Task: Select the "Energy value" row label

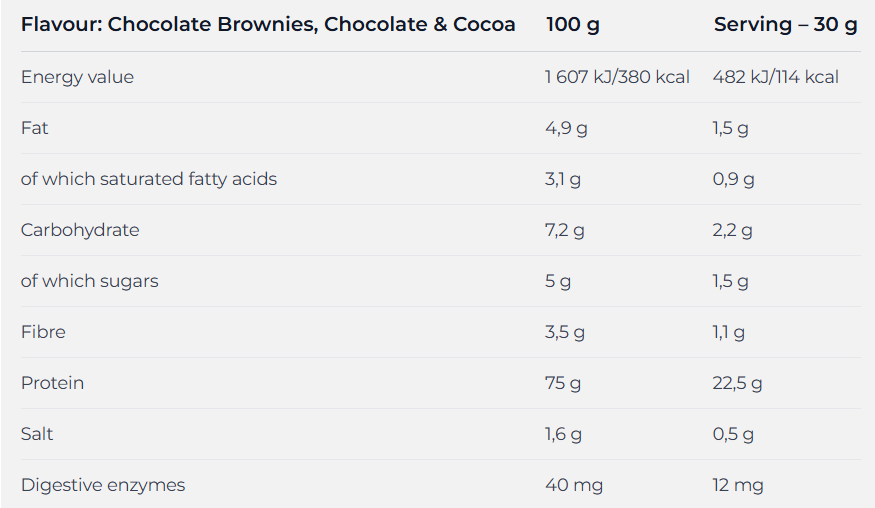Action: 77,77
